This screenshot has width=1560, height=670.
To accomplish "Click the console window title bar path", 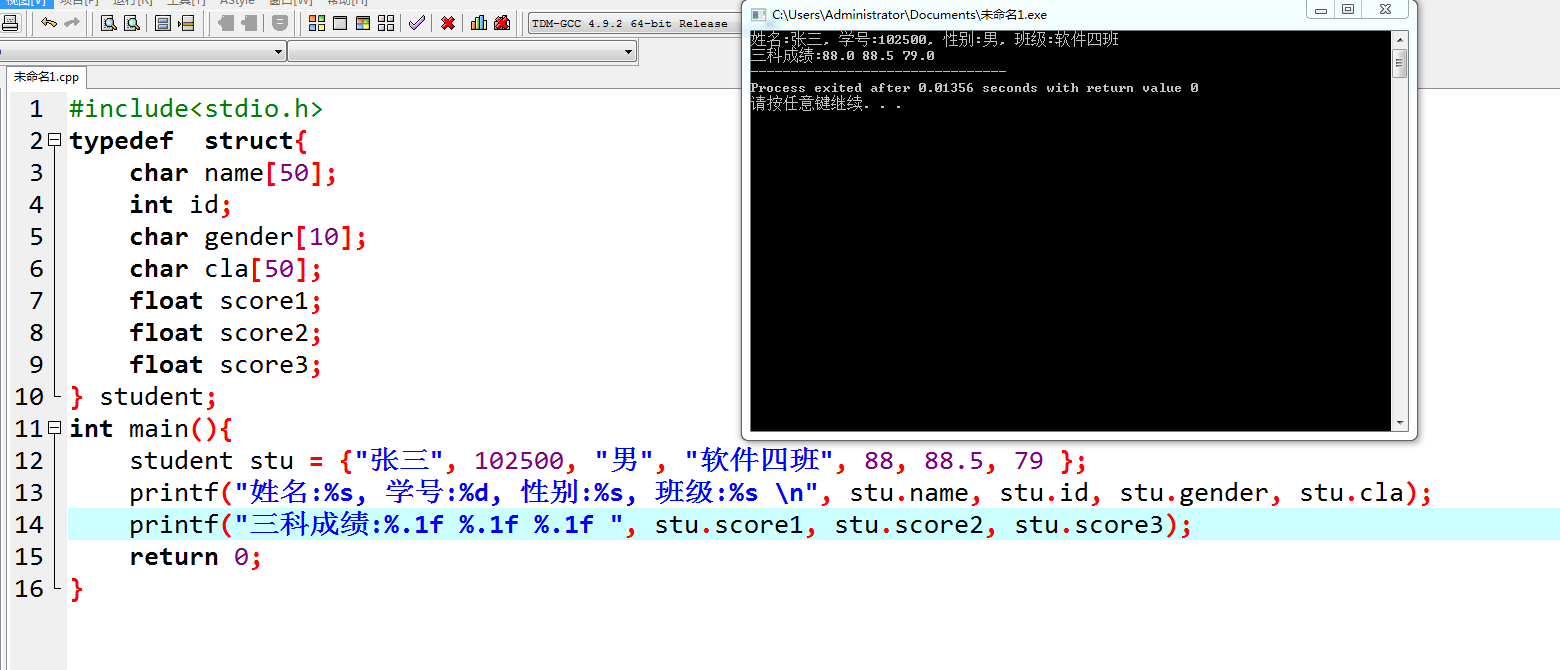I will tap(910, 15).
